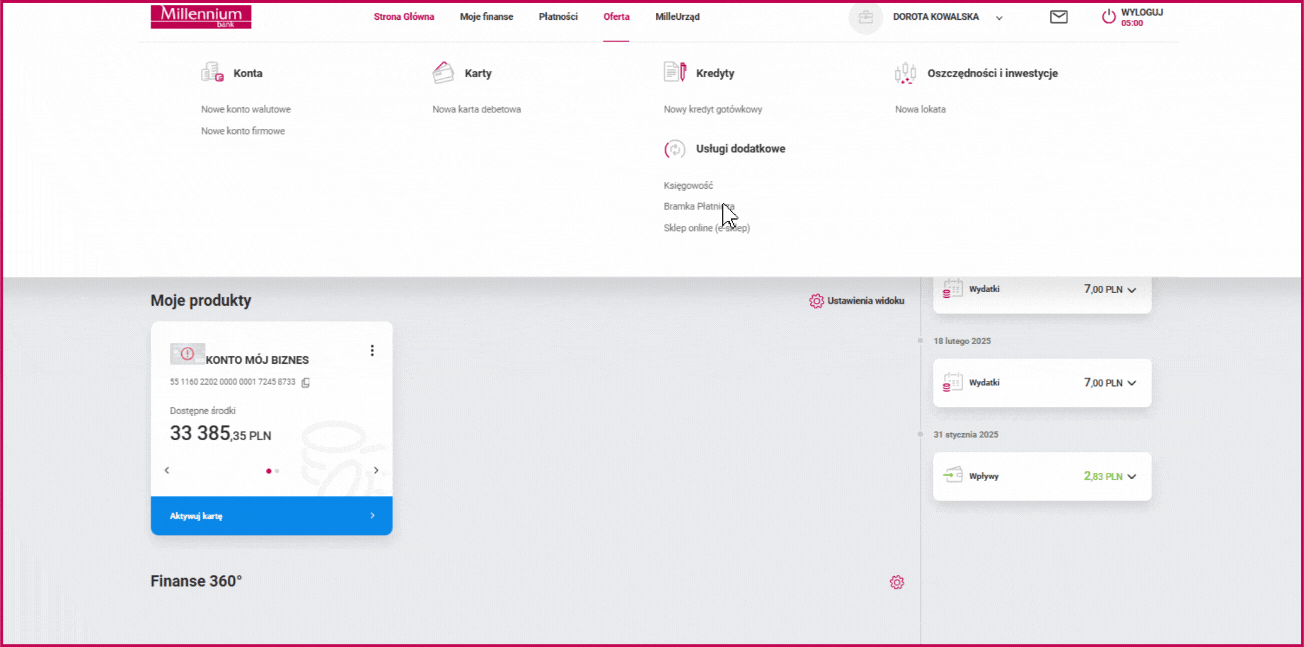The height and width of the screenshot is (647, 1304).
Task: Open Ustawienia widoku gear icon
Action: point(816,301)
